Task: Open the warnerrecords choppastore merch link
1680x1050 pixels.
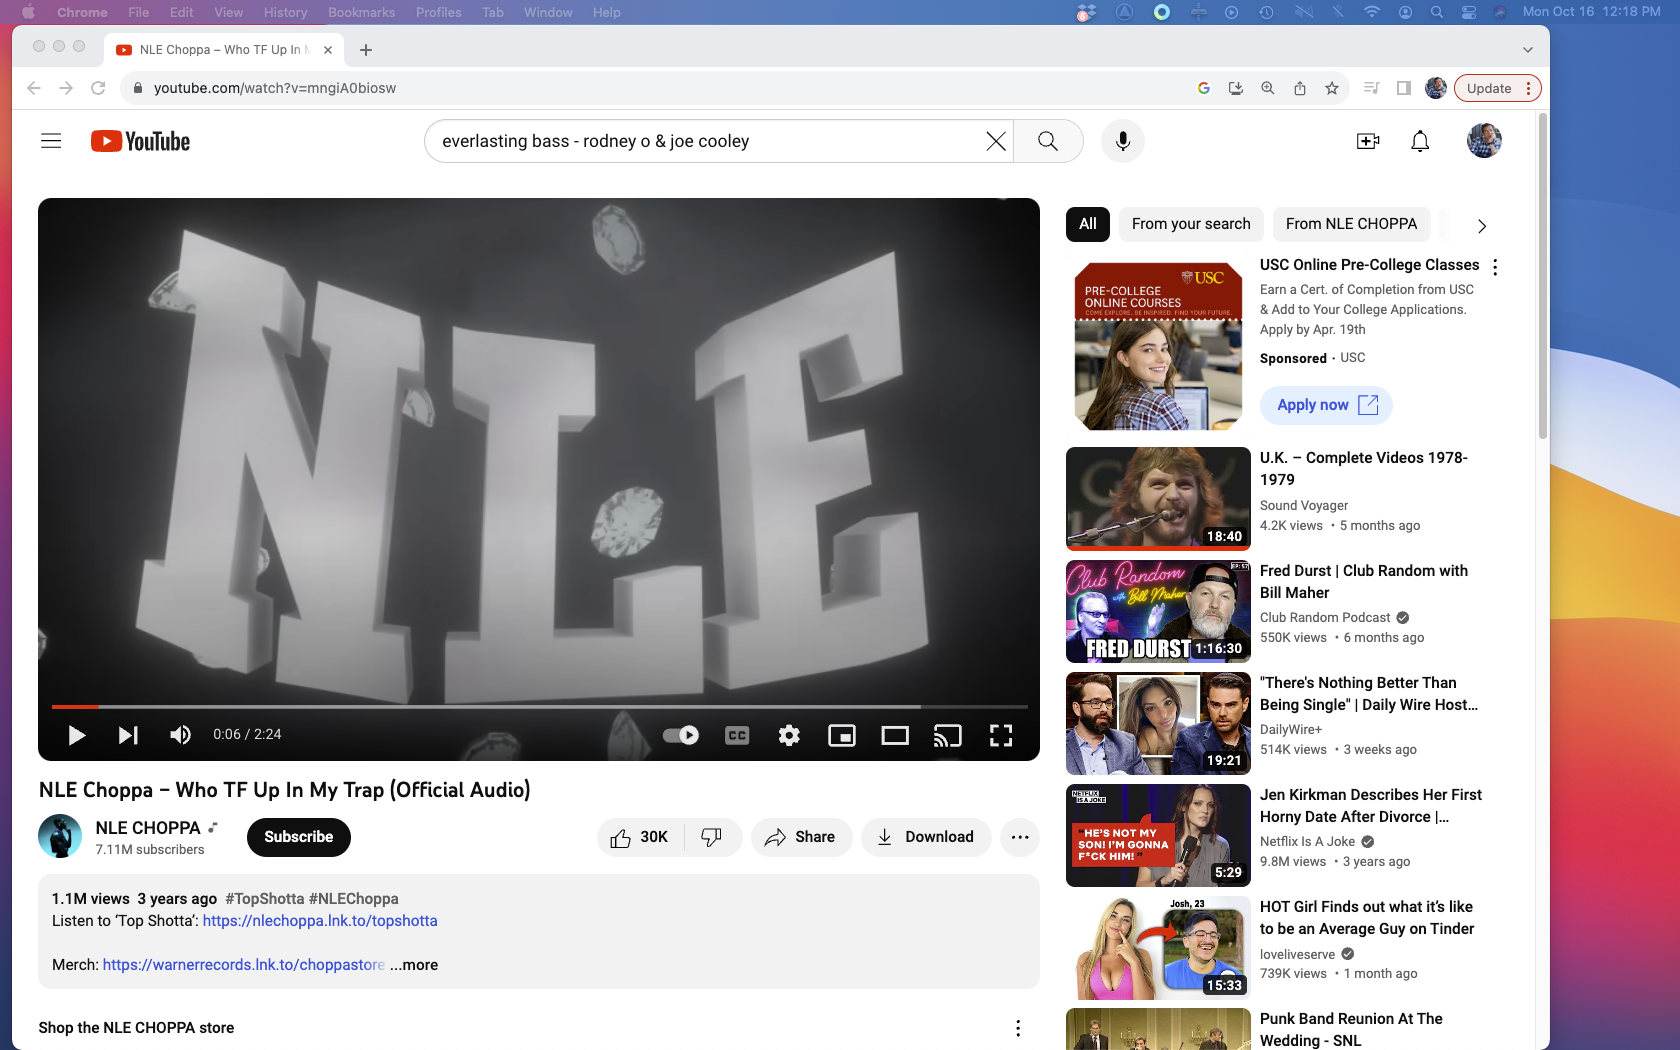Action: 244,965
